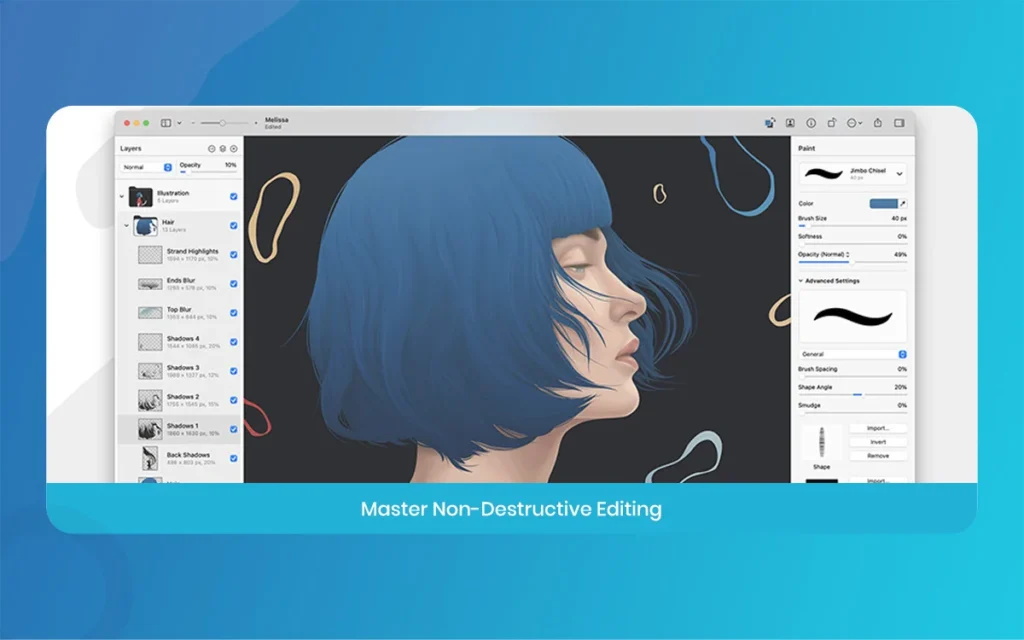This screenshot has width=1024, height=640.
Task: Click the arrange layers icon in the toolbar
Action: [x=770, y=123]
